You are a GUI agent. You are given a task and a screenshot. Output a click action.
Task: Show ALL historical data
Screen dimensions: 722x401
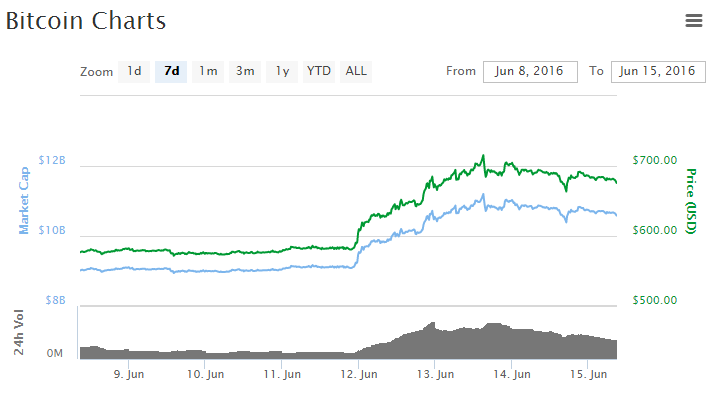click(356, 71)
